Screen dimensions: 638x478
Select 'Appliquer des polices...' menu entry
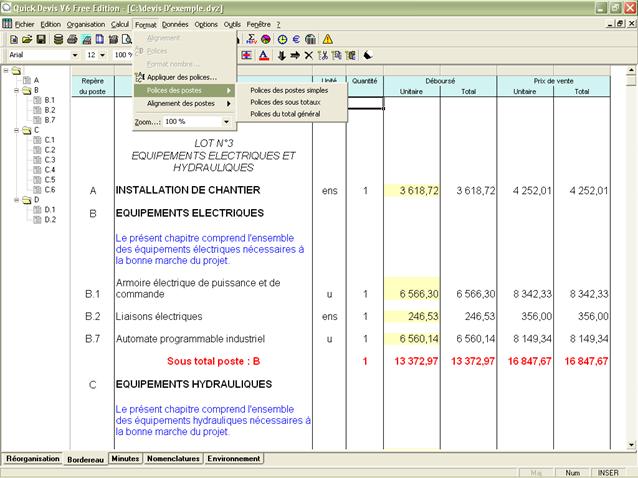pyautogui.click(x=181, y=77)
